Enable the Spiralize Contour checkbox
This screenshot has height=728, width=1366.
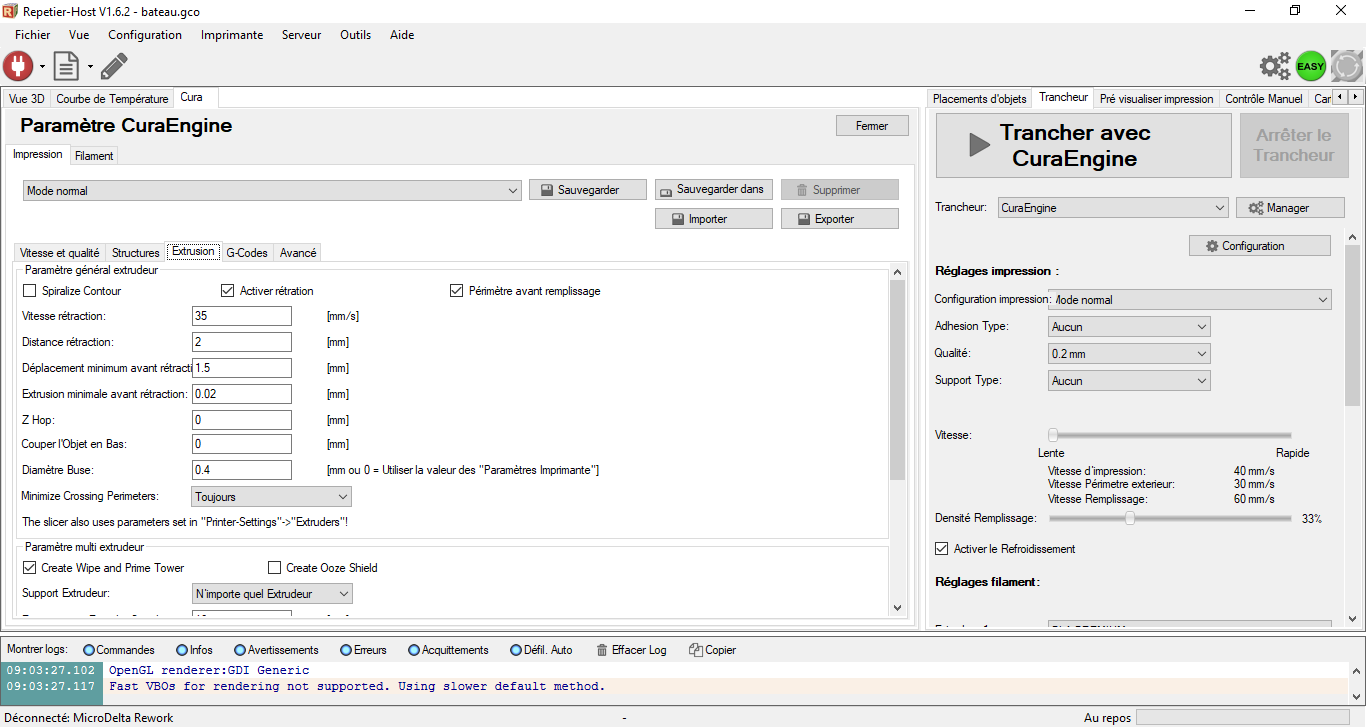tap(29, 291)
